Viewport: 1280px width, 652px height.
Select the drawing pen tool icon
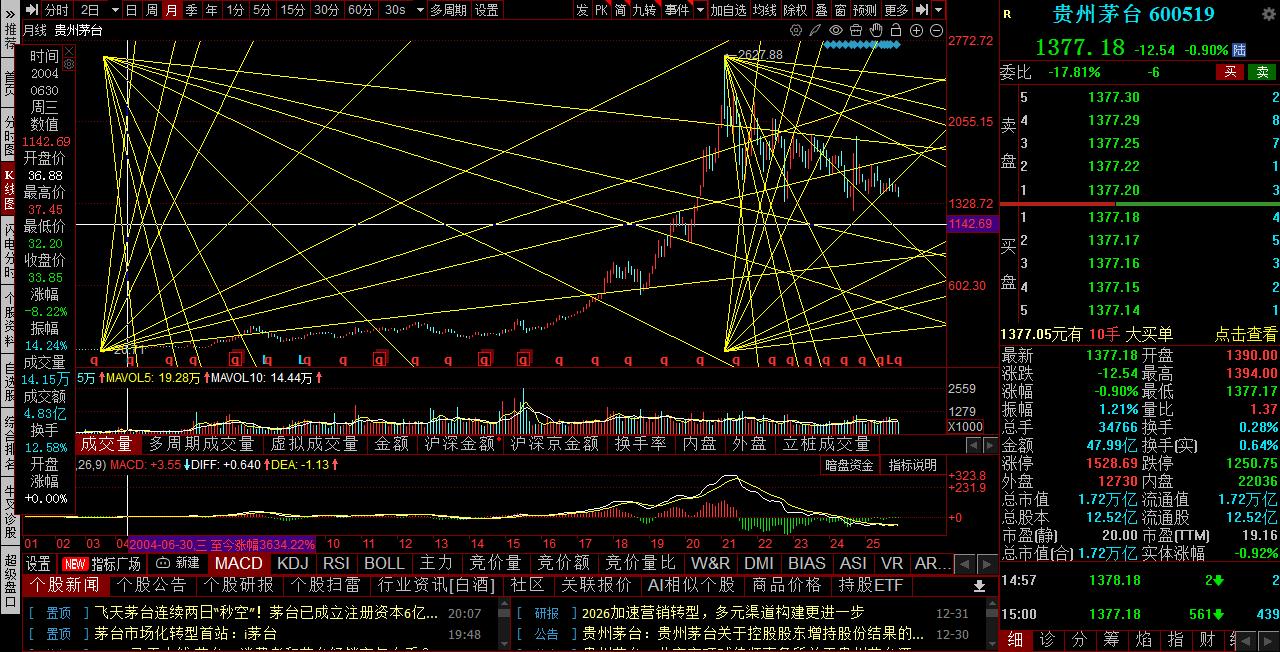tap(816, 31)
